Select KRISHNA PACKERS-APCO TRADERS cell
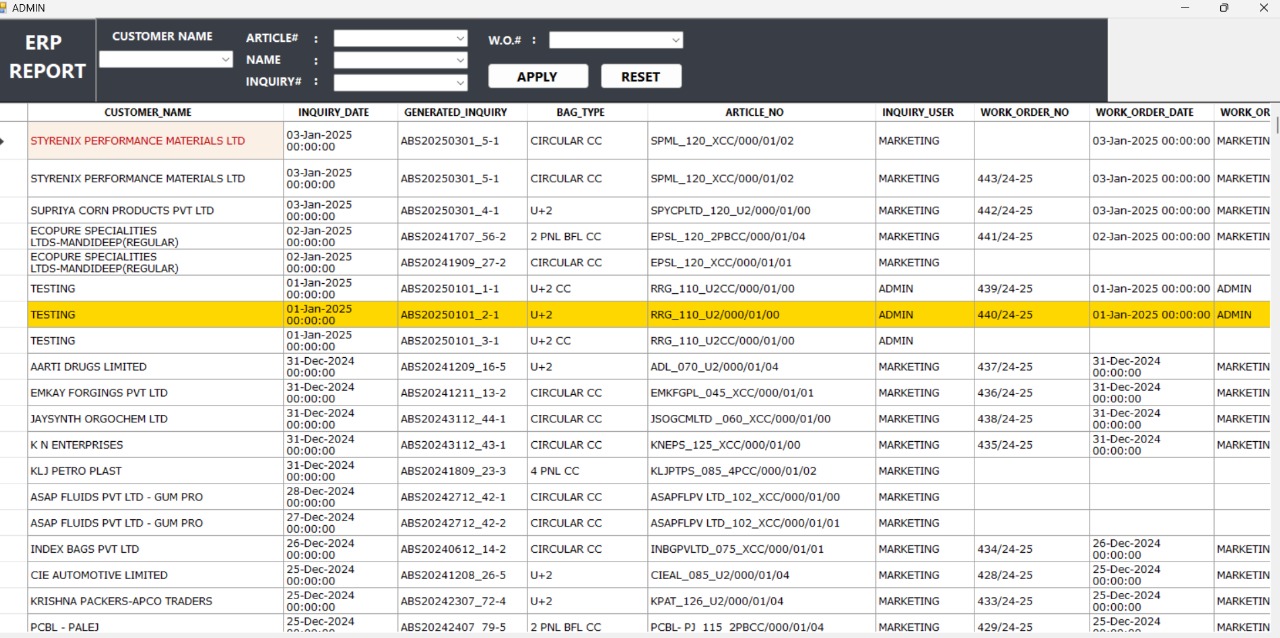Image resolution: width=1280 pixels, height=638 pixels. [x=155, y=601]
